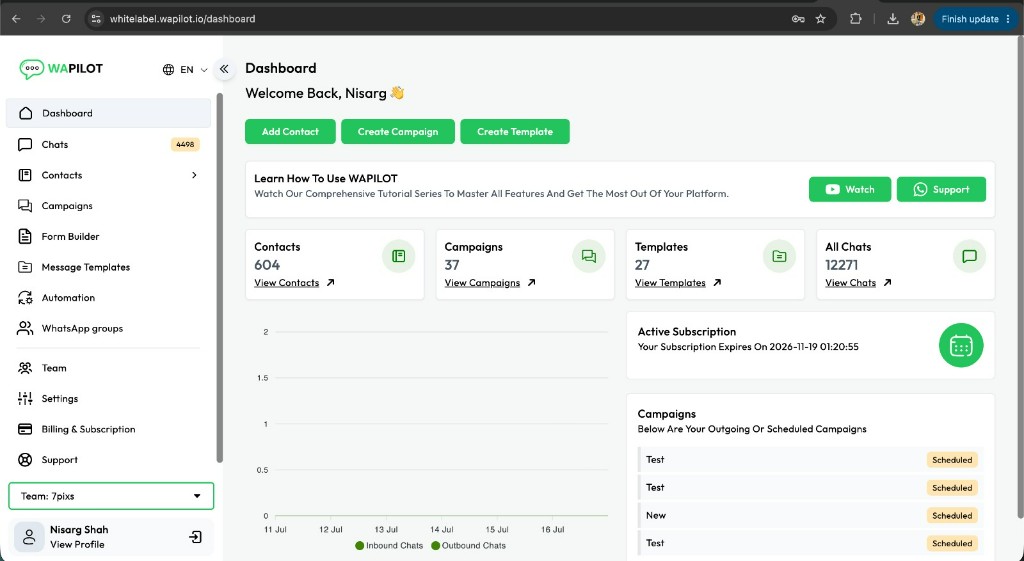Click the Dashboard home icon
This screenshot has width=1024, height=561.
(25, 113)
